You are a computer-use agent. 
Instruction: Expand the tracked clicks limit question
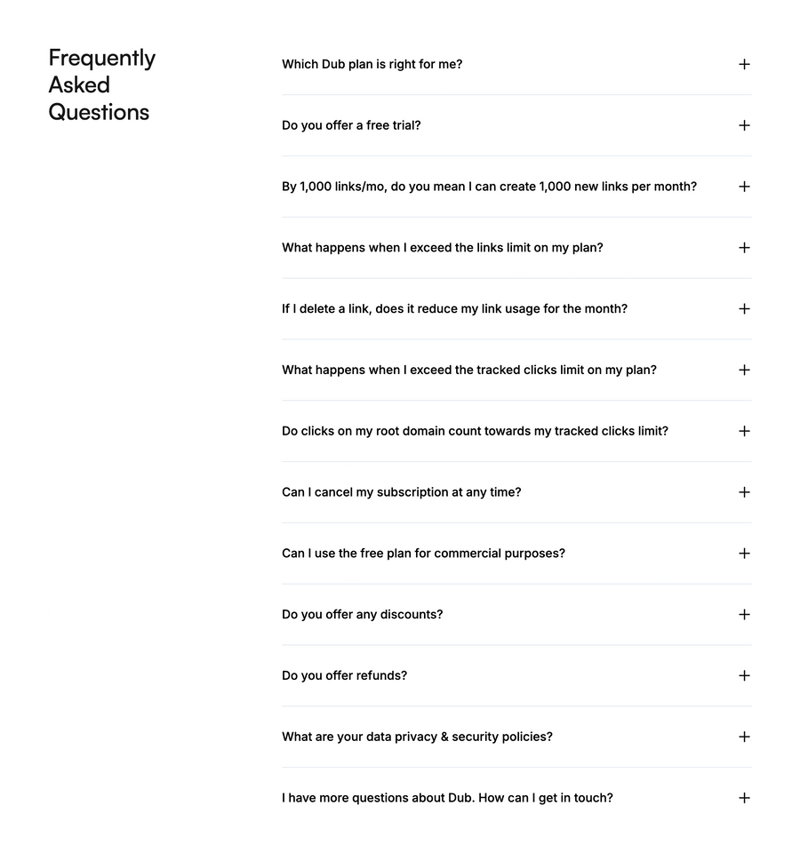click(x=517, y=370)
